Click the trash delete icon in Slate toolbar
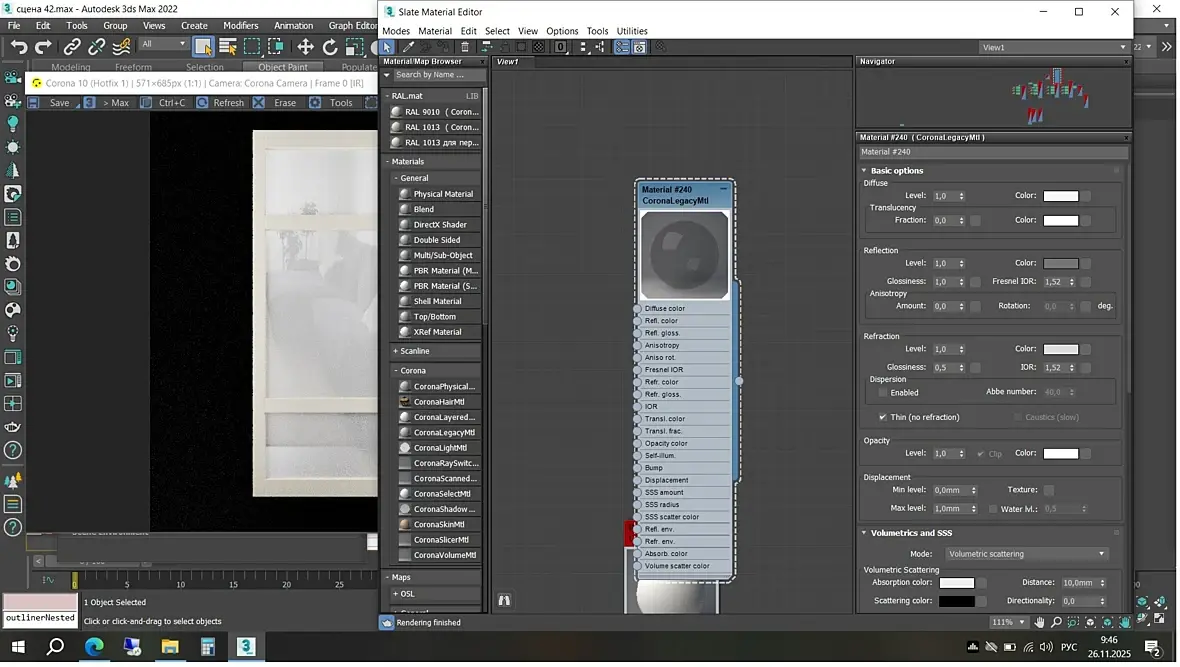 pyautogui.click(x=465, y=47)
